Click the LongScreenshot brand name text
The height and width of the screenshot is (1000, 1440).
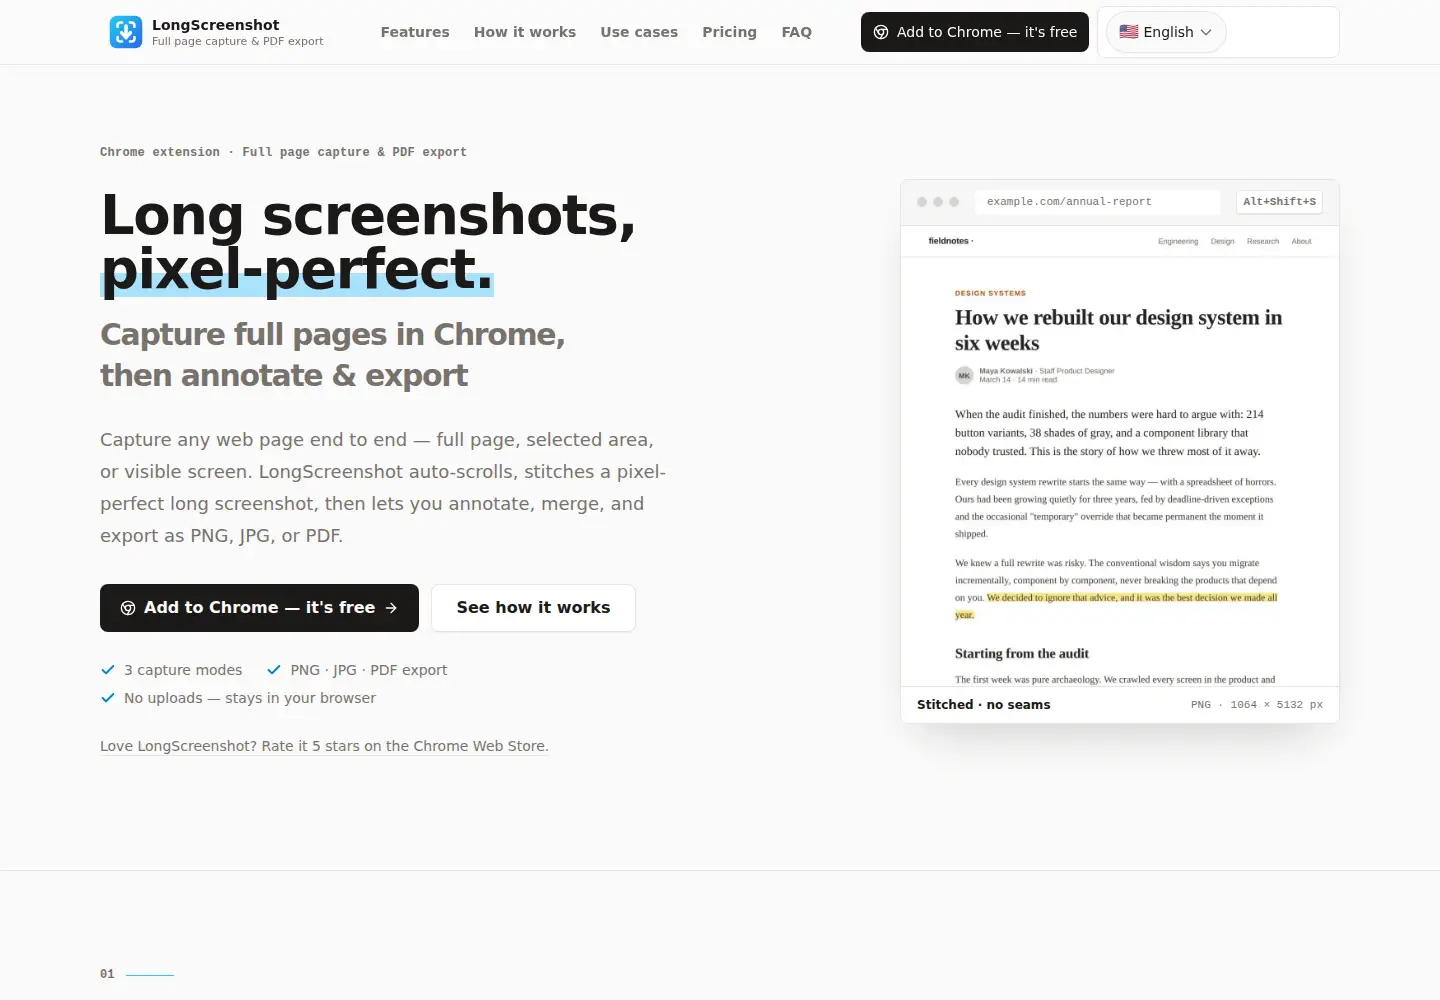216,25
